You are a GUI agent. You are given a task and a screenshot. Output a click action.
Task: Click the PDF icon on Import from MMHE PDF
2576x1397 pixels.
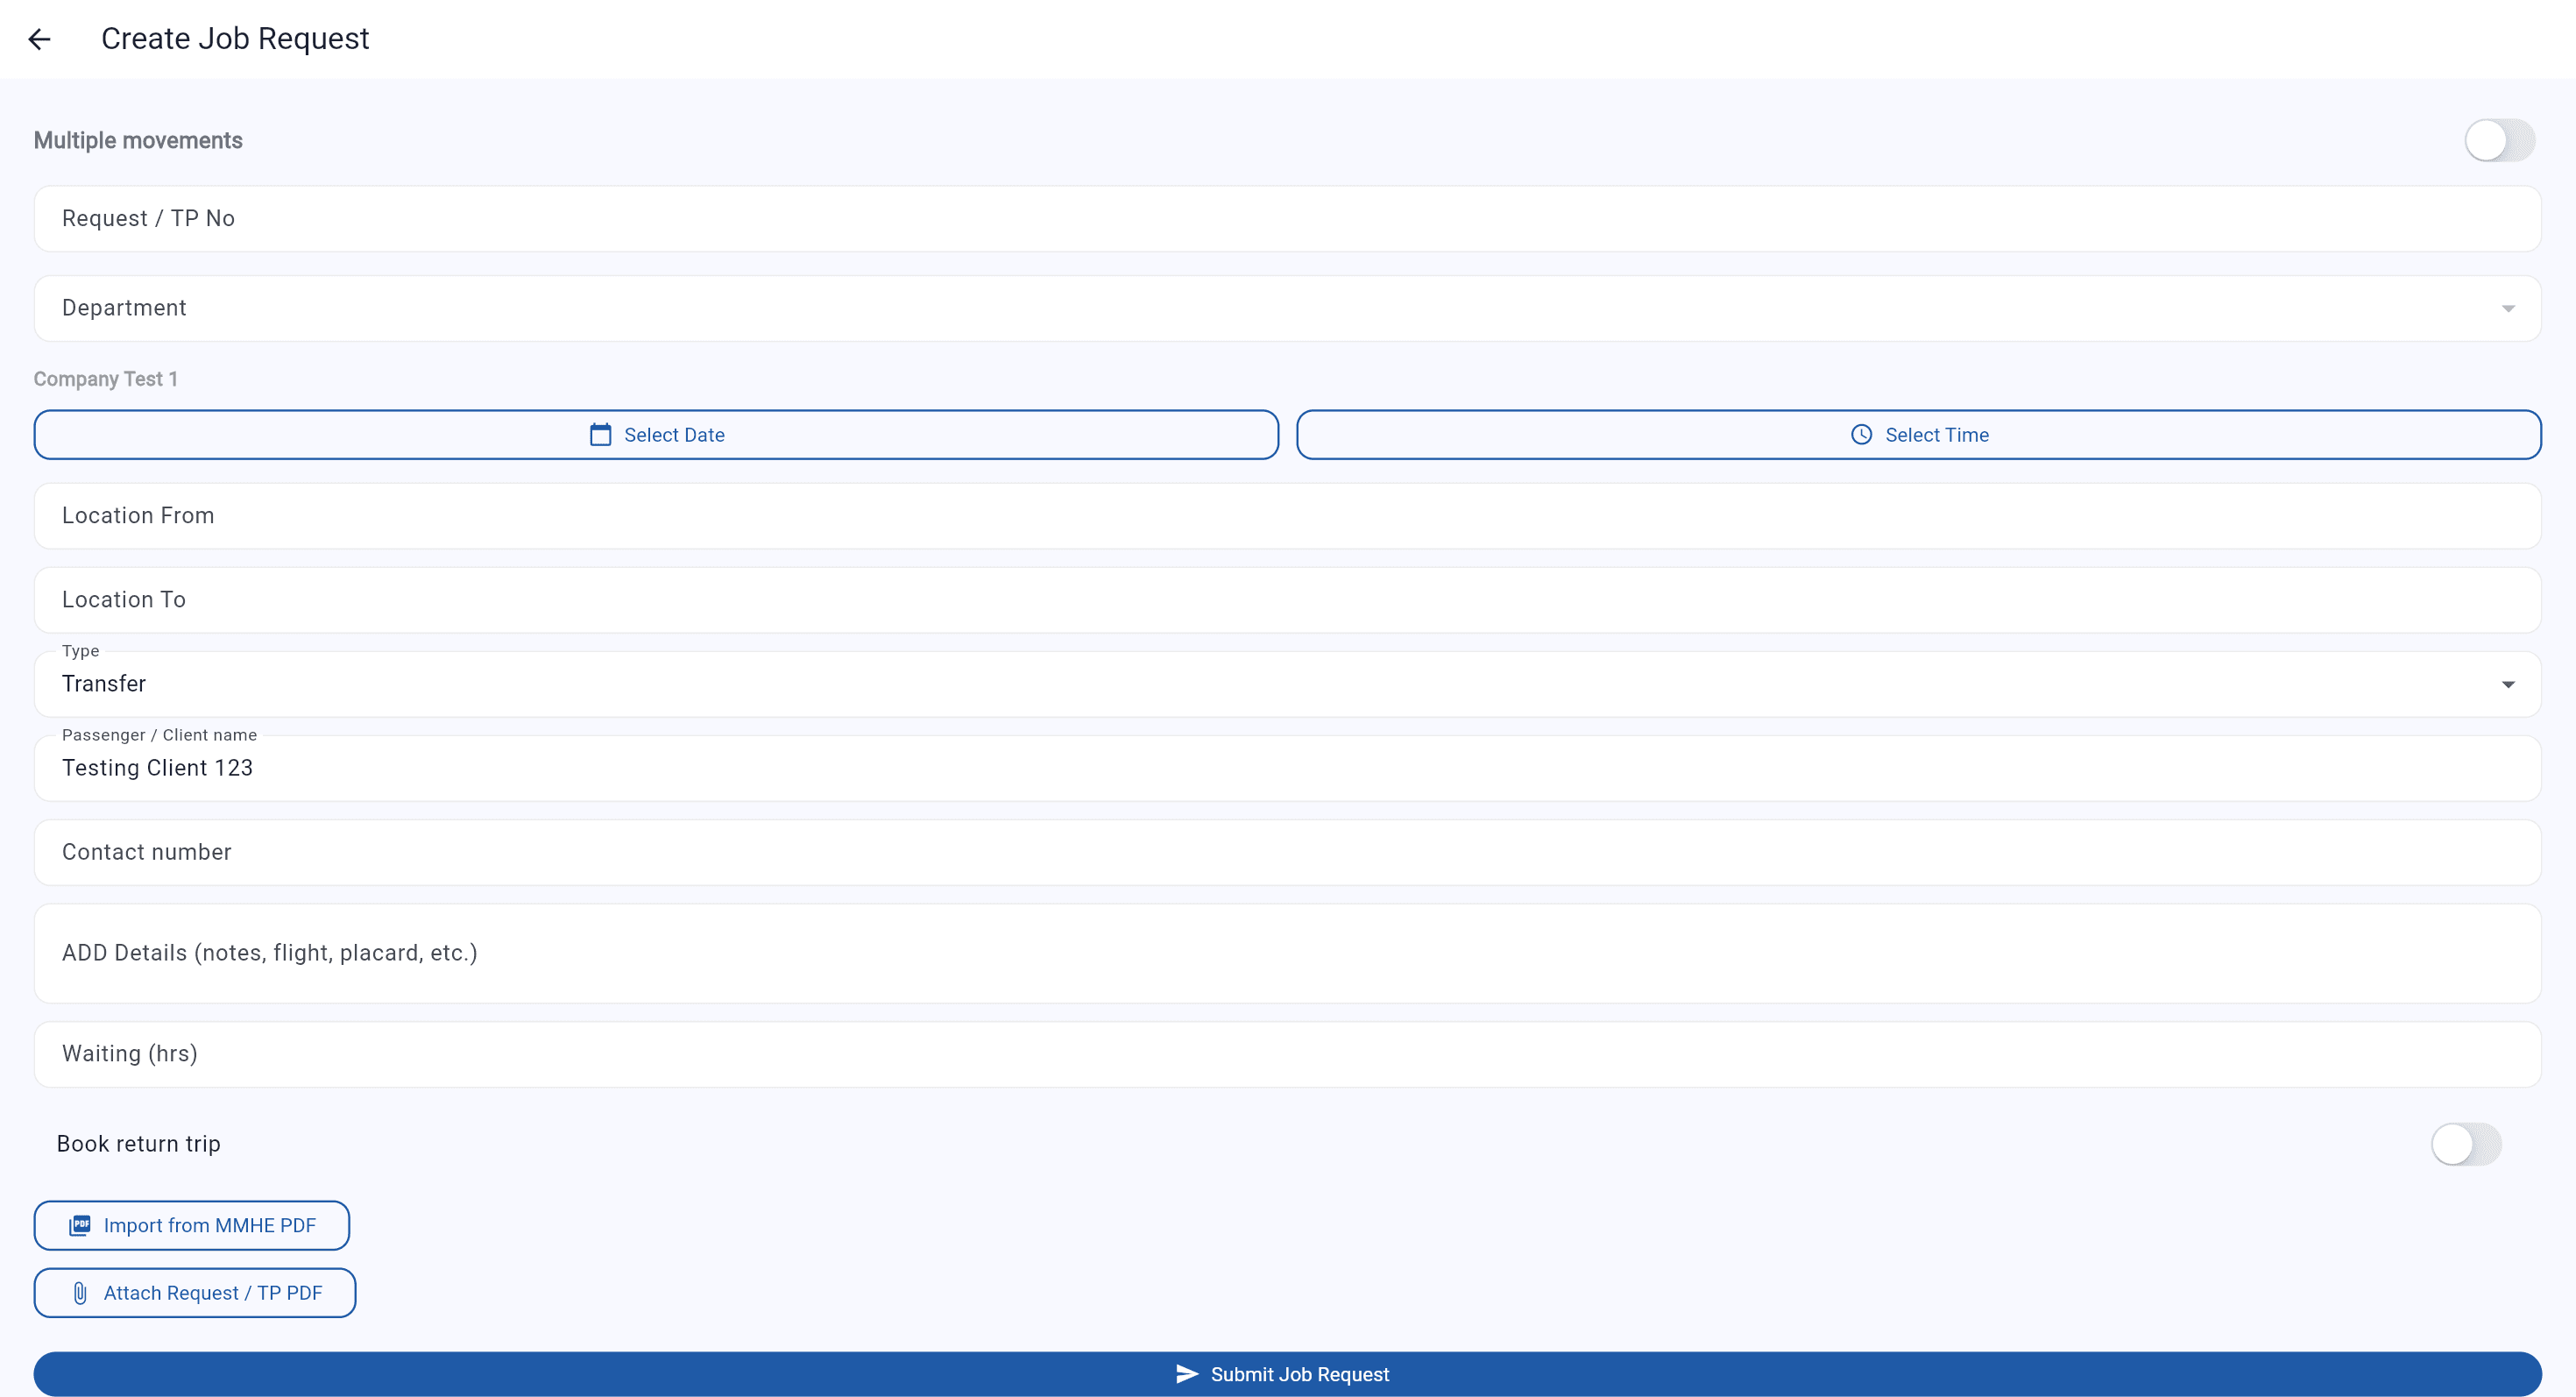tap(80, 1225)
